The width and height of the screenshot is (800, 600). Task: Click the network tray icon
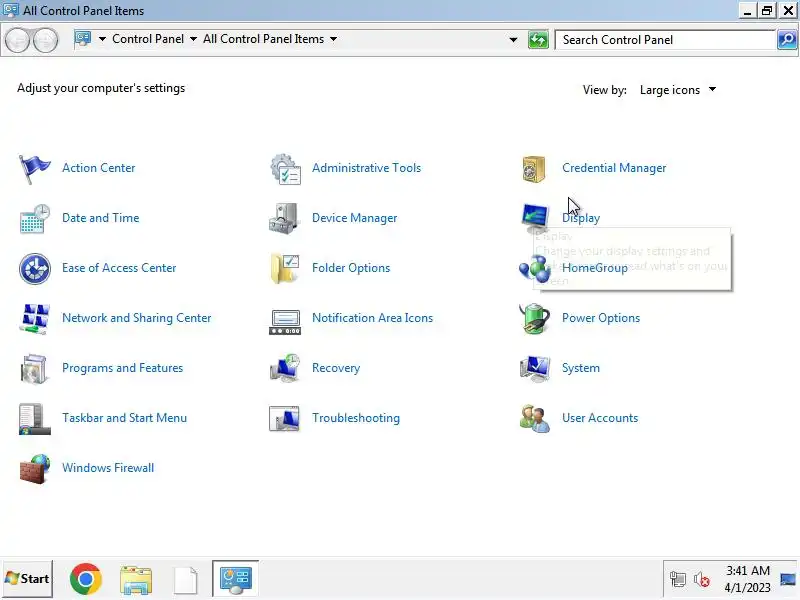(x=678, y=580)
